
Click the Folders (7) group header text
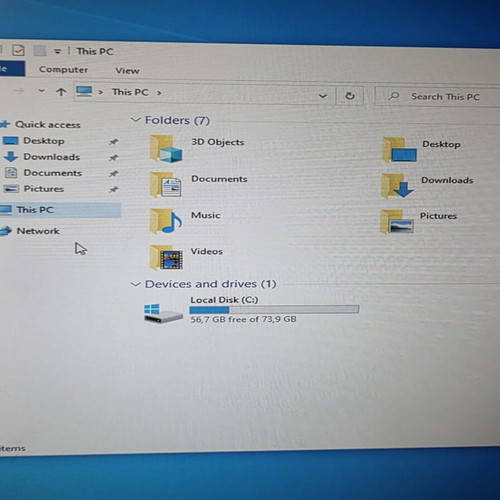coord(177,120)
